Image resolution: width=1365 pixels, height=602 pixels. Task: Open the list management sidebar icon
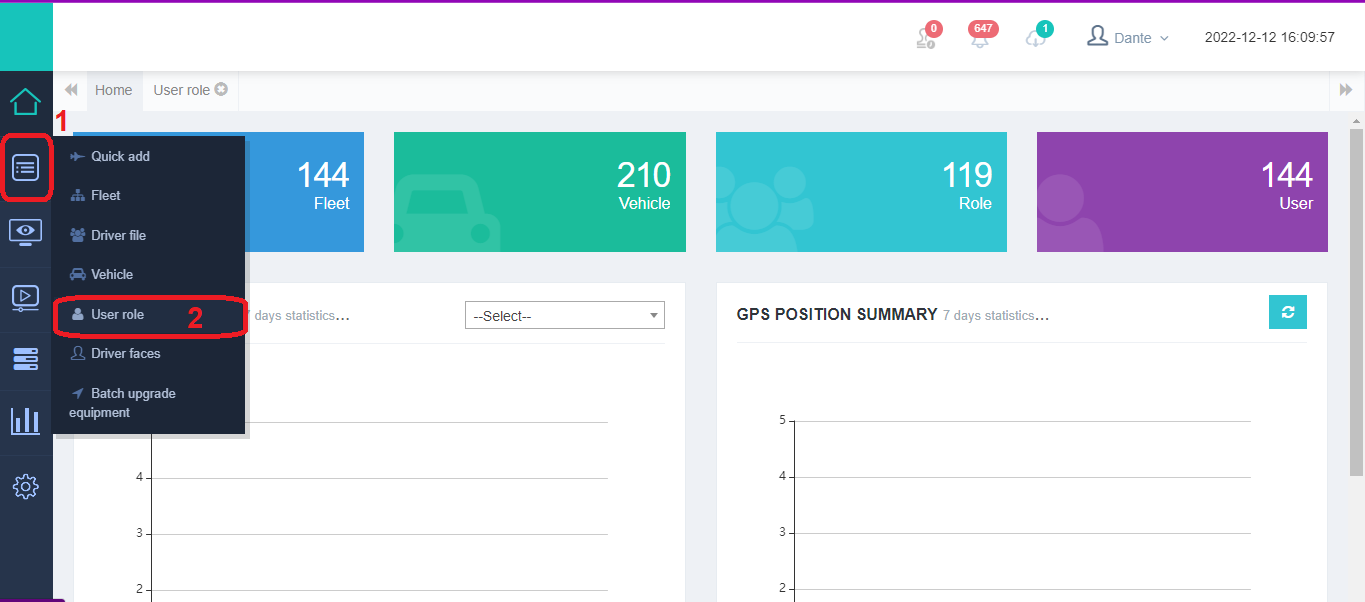coord(26,167)
